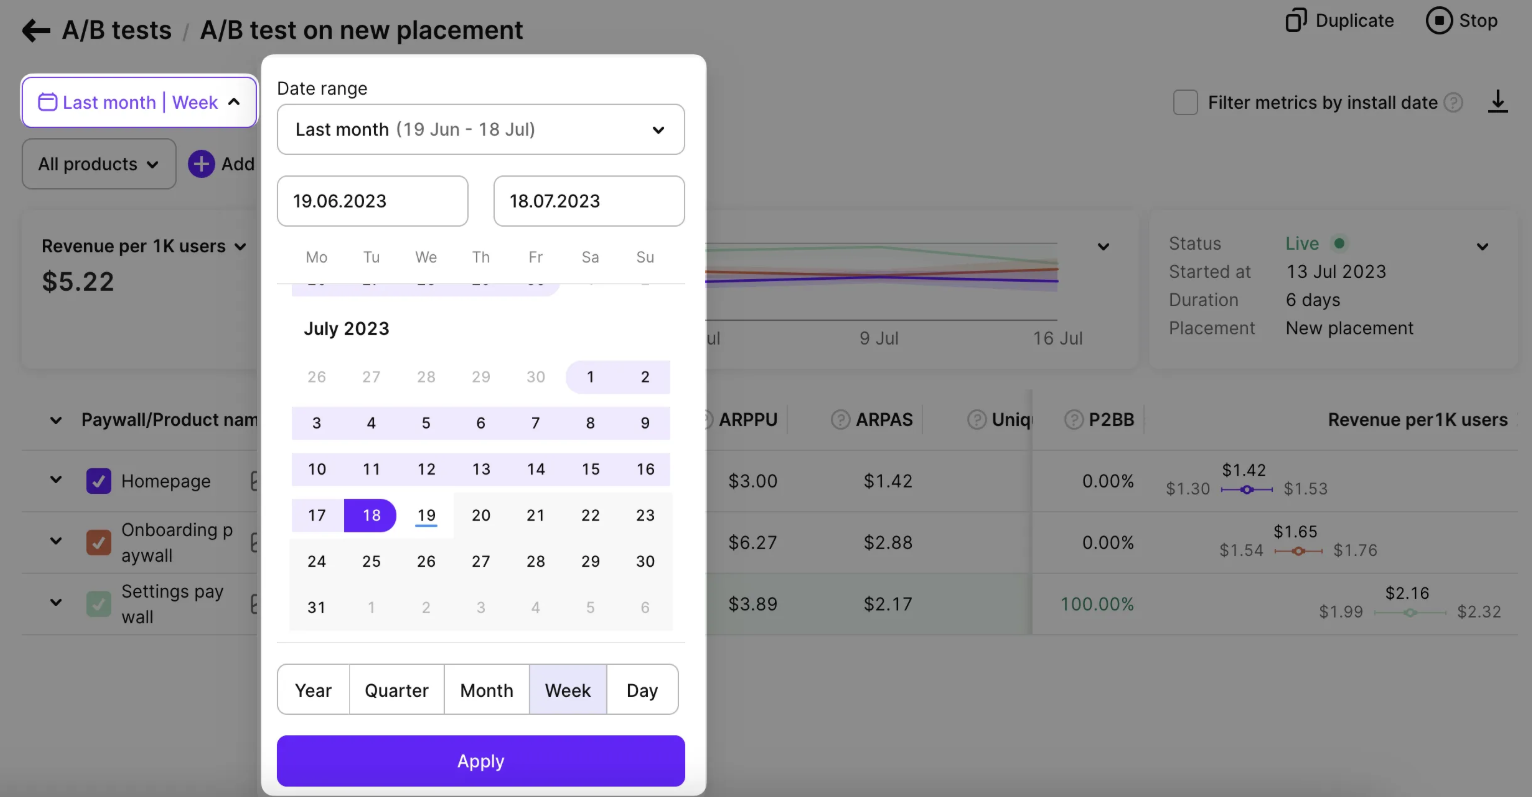The height and width of the screenshot is (797, 1532).
Task: Click the start date field 19.06.2023
Action: (372, 201)
